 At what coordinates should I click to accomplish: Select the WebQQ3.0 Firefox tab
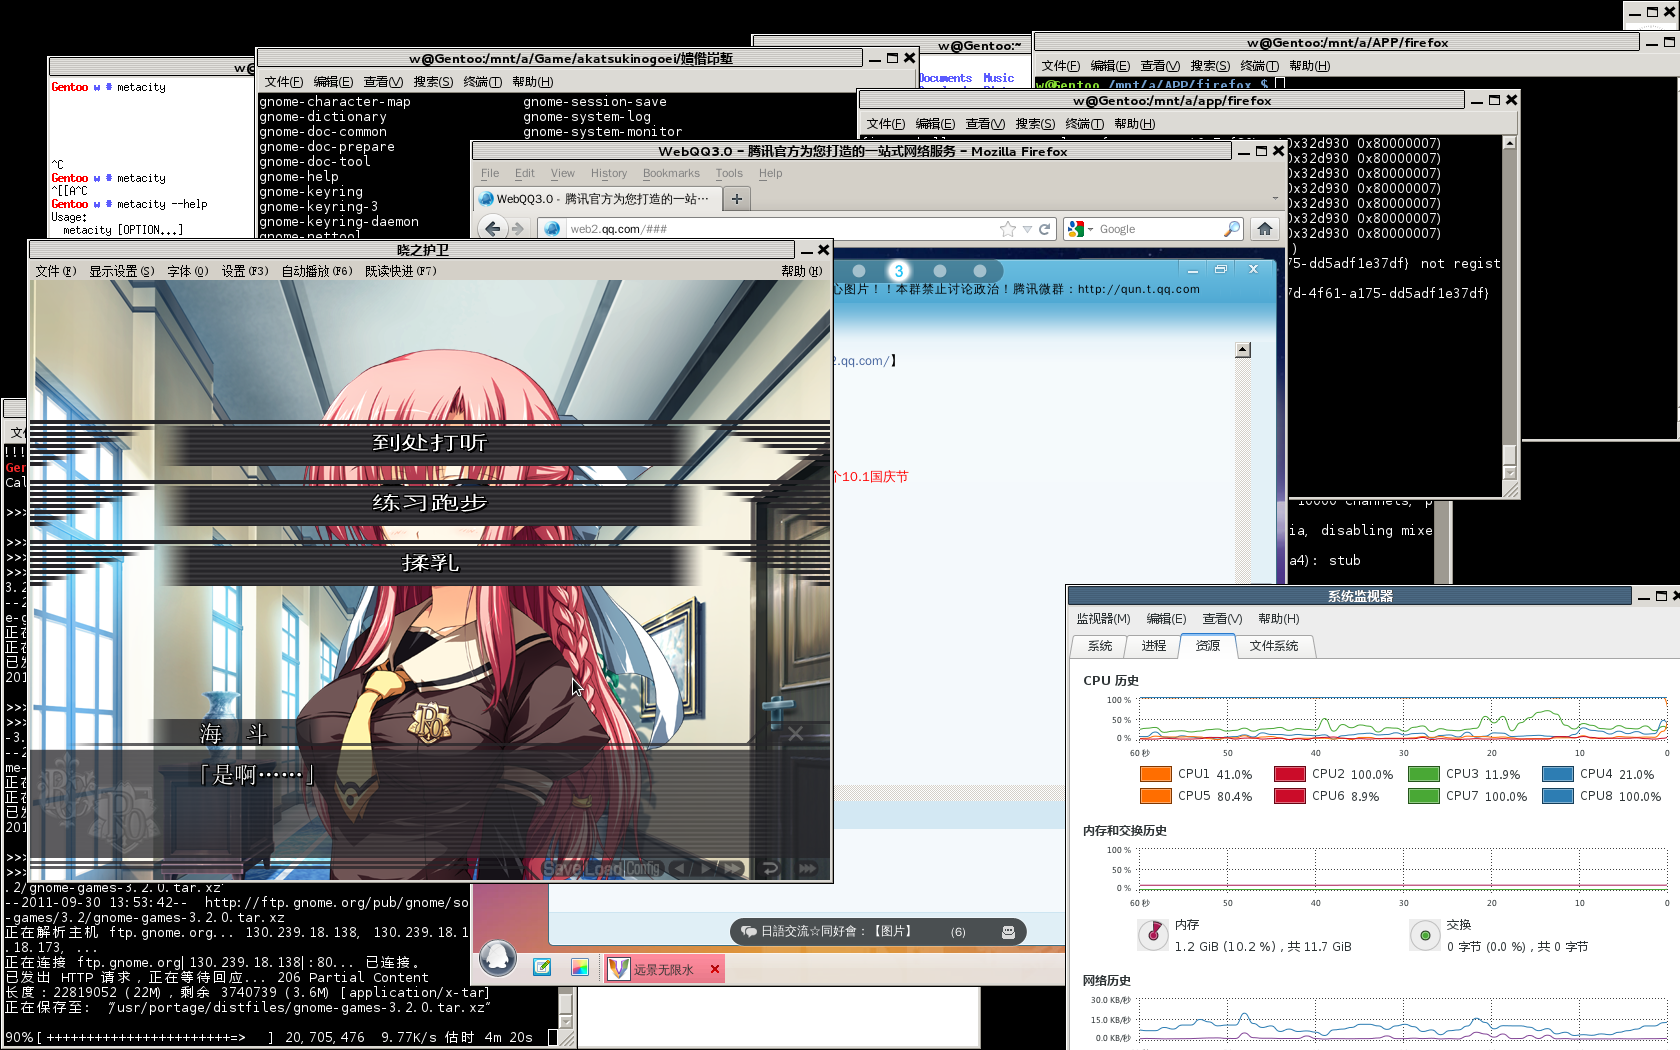pos(596,199)
